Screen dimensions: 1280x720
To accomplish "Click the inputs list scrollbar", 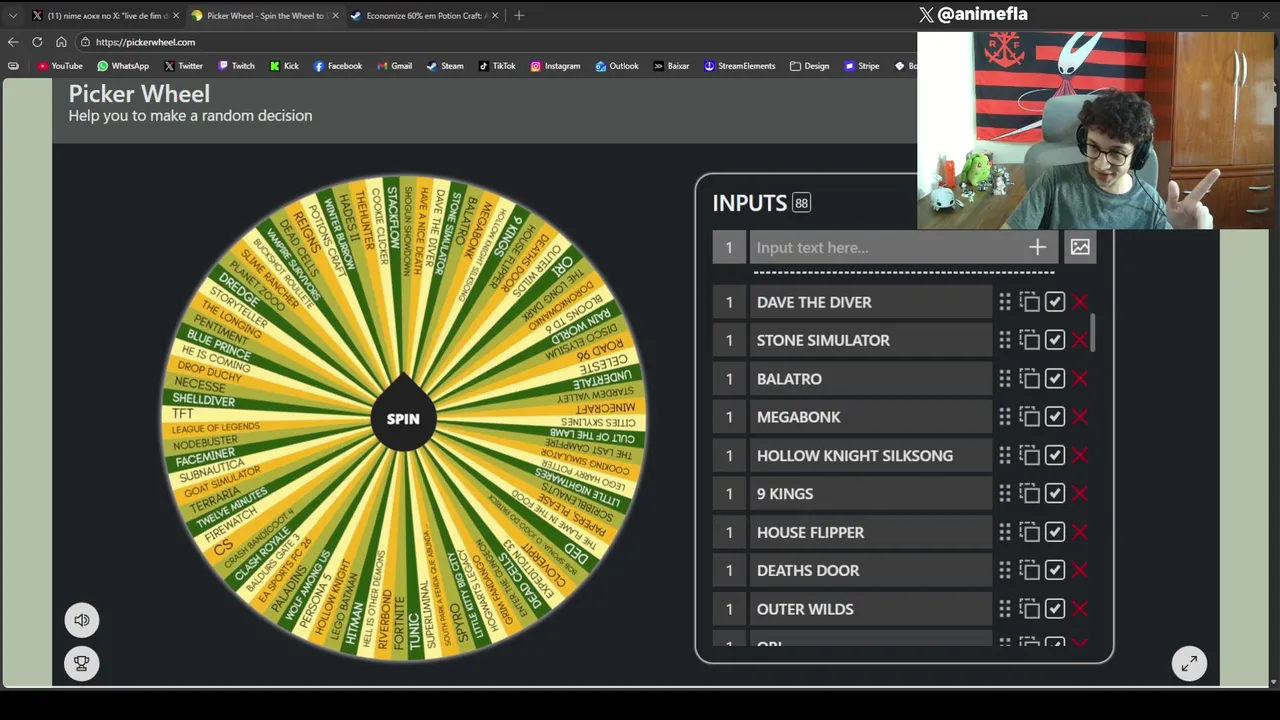I will pos(1094,332).
